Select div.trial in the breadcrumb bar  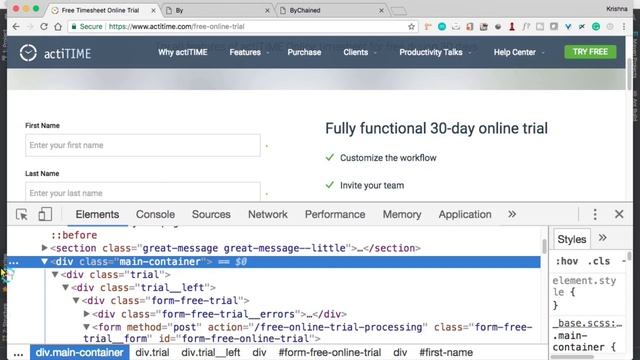click(x=152, y=352)
